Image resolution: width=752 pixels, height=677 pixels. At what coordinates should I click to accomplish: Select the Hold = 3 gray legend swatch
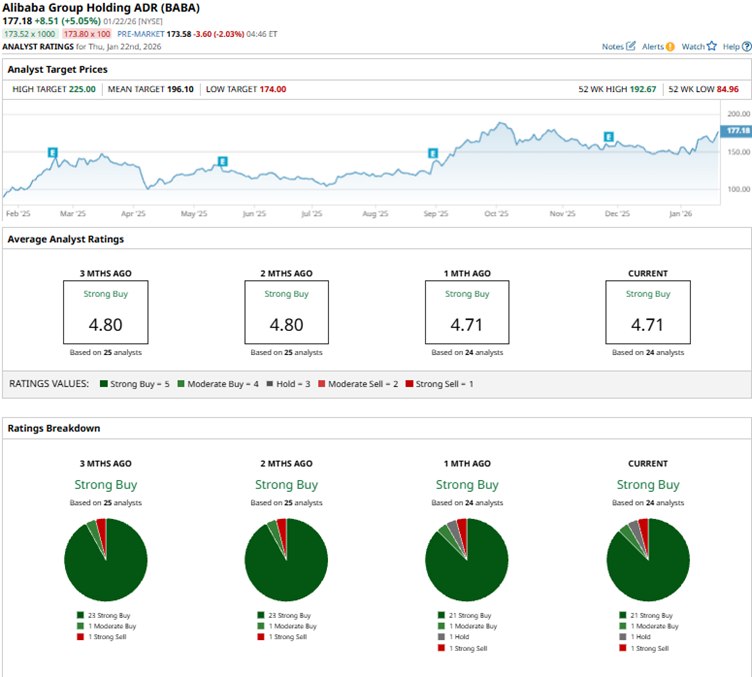(270, 384)
